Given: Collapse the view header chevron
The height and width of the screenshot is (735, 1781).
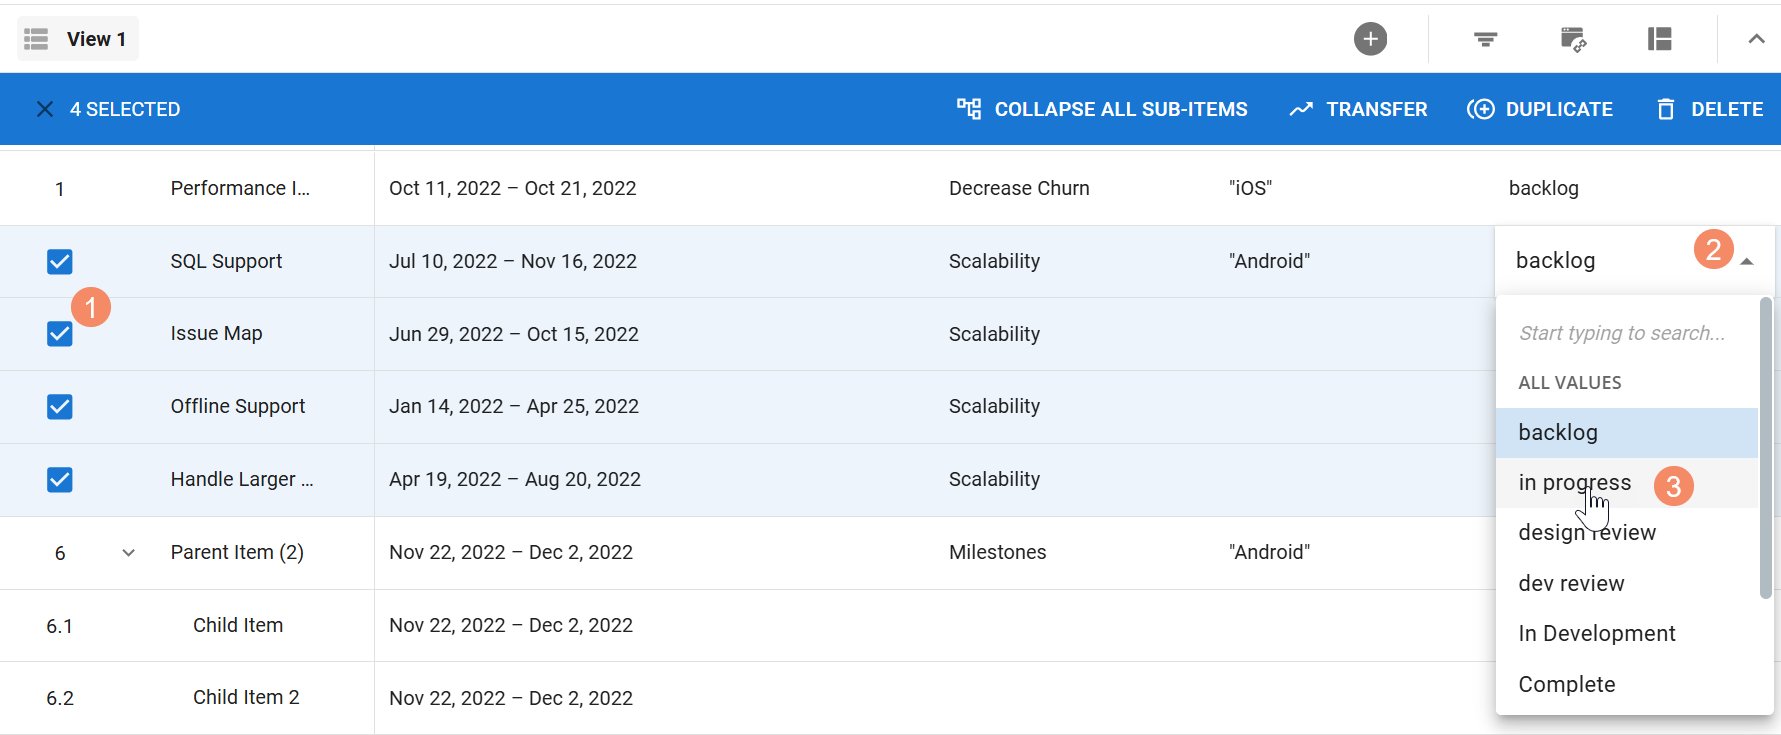Looking at the screenshot, I should coord(1756,39).
